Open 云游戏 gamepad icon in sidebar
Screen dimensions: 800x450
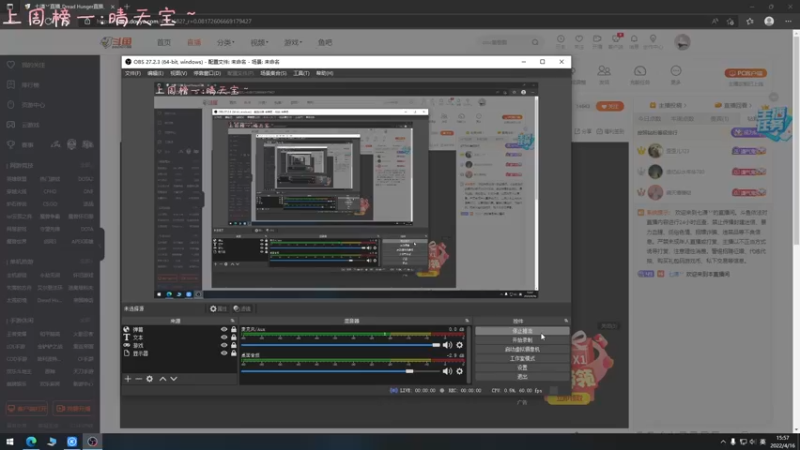(11, 124)
